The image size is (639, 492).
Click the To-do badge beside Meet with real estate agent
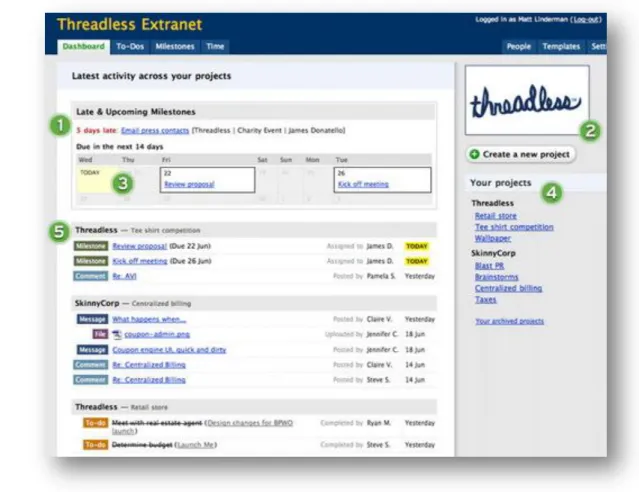pyautogui.click(x=96, y=423)
